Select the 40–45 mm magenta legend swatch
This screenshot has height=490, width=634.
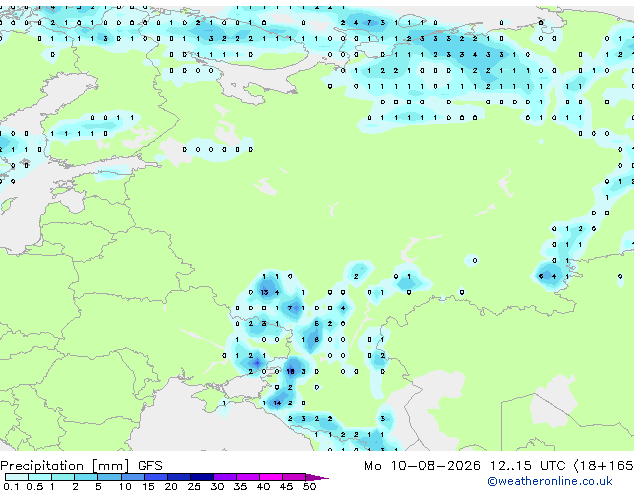pos(271,477)
